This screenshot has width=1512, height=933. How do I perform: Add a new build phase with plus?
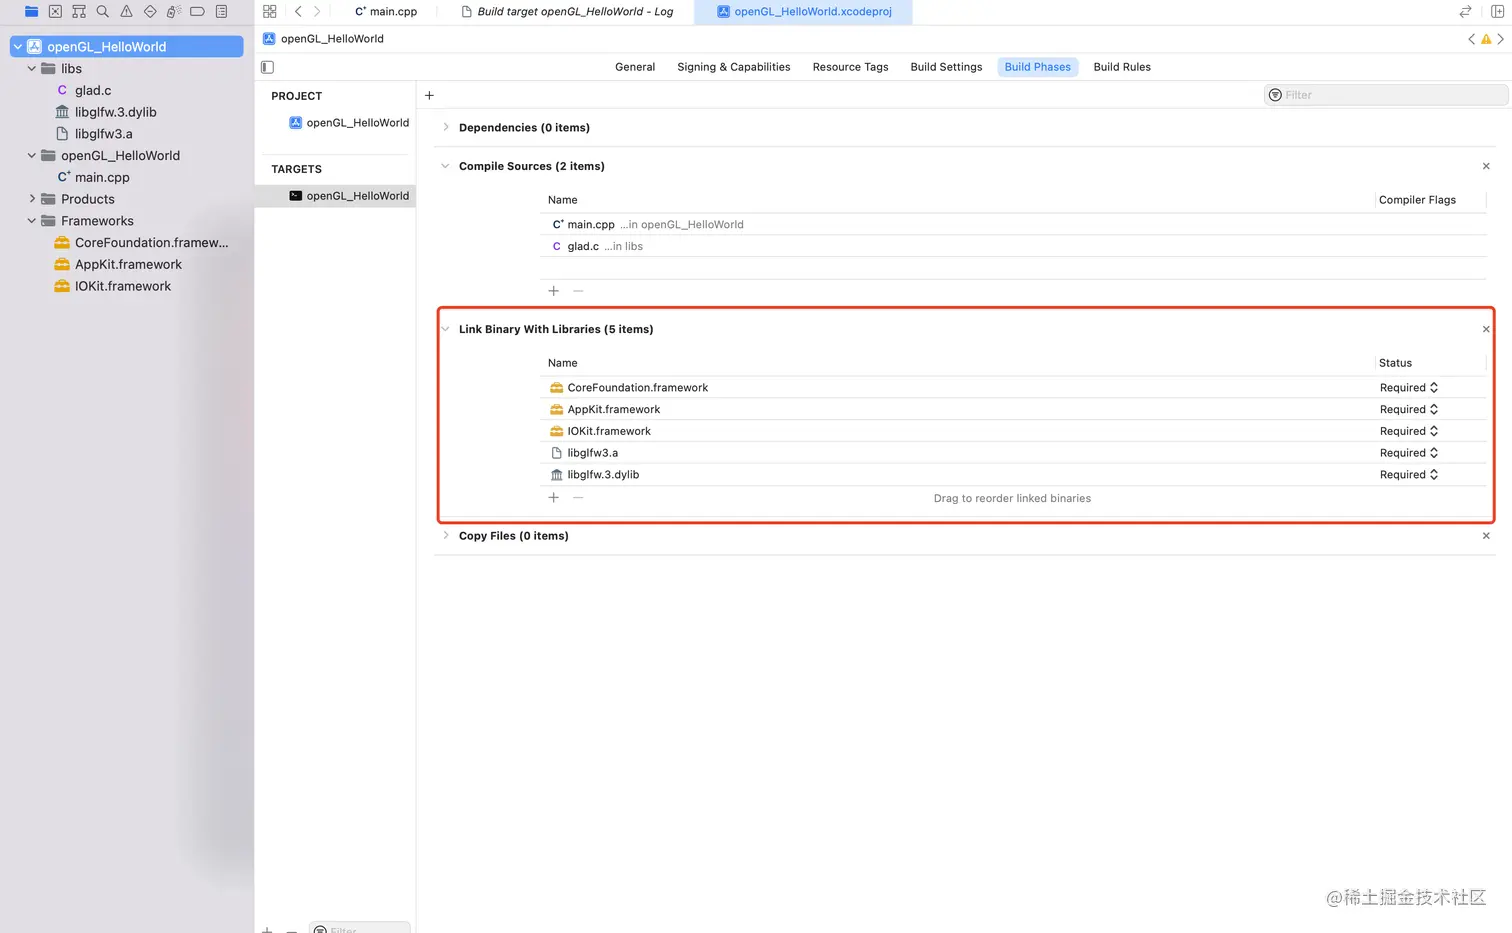(x=429, y=95)
